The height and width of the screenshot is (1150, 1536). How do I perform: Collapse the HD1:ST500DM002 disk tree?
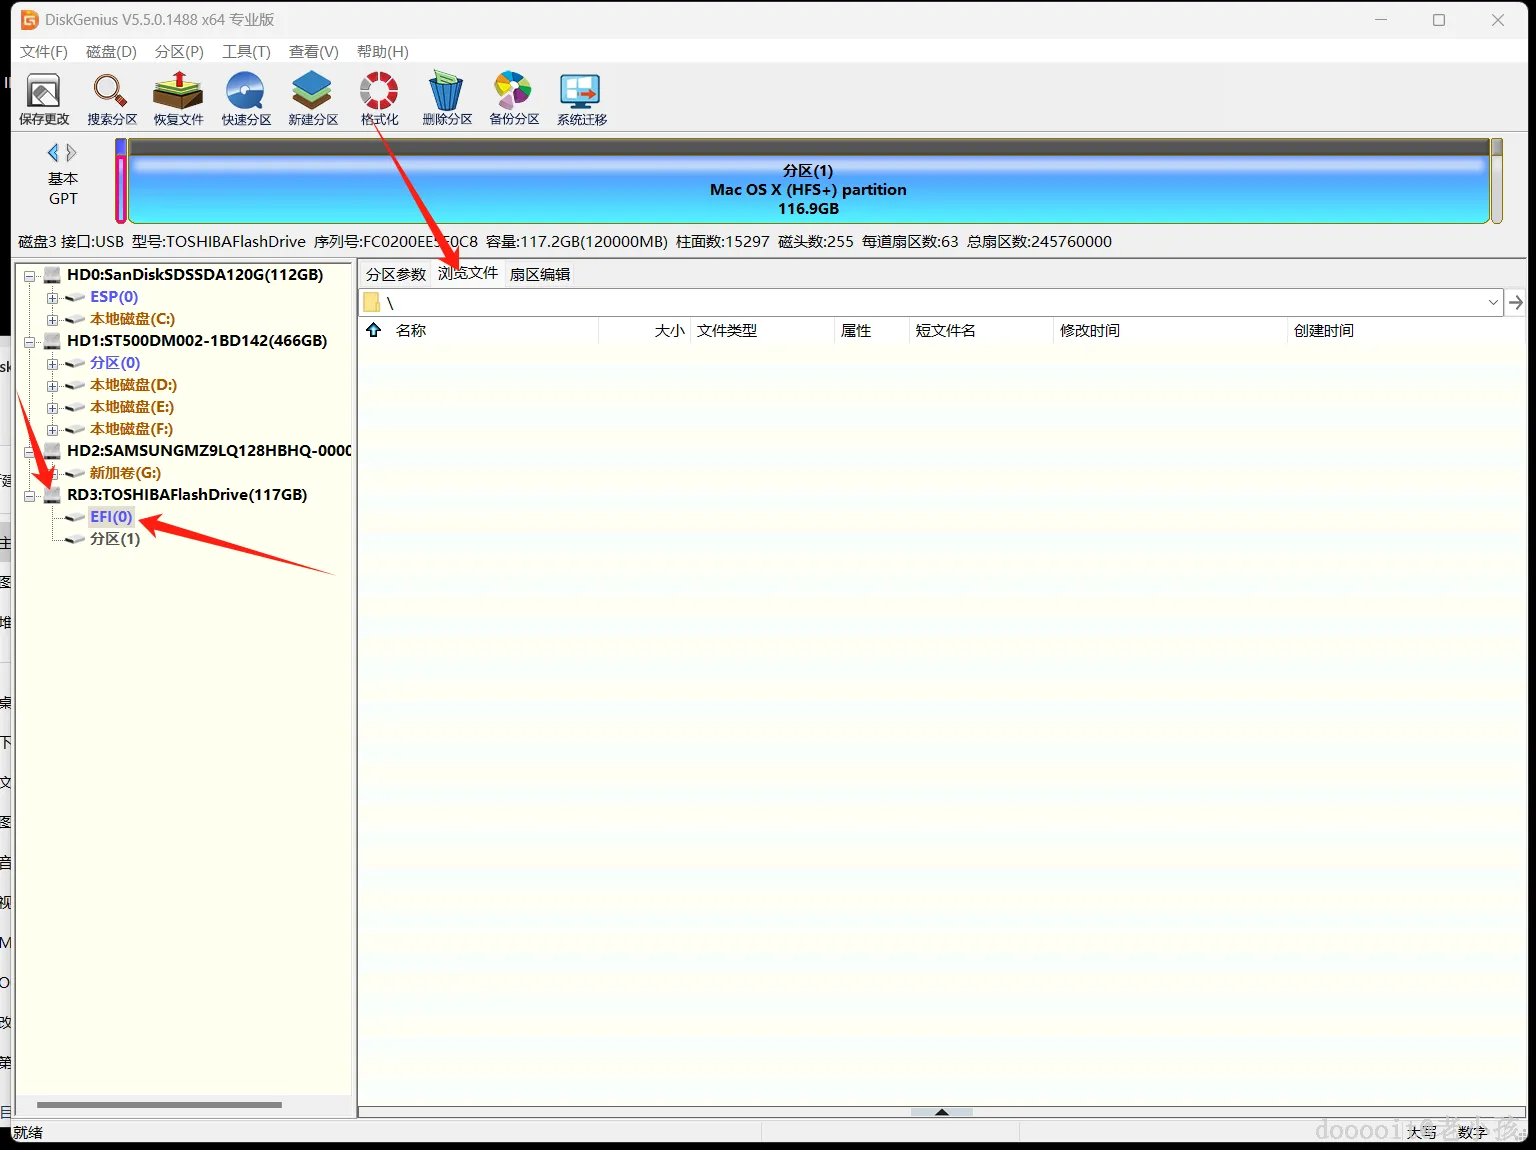coord(30,341)
